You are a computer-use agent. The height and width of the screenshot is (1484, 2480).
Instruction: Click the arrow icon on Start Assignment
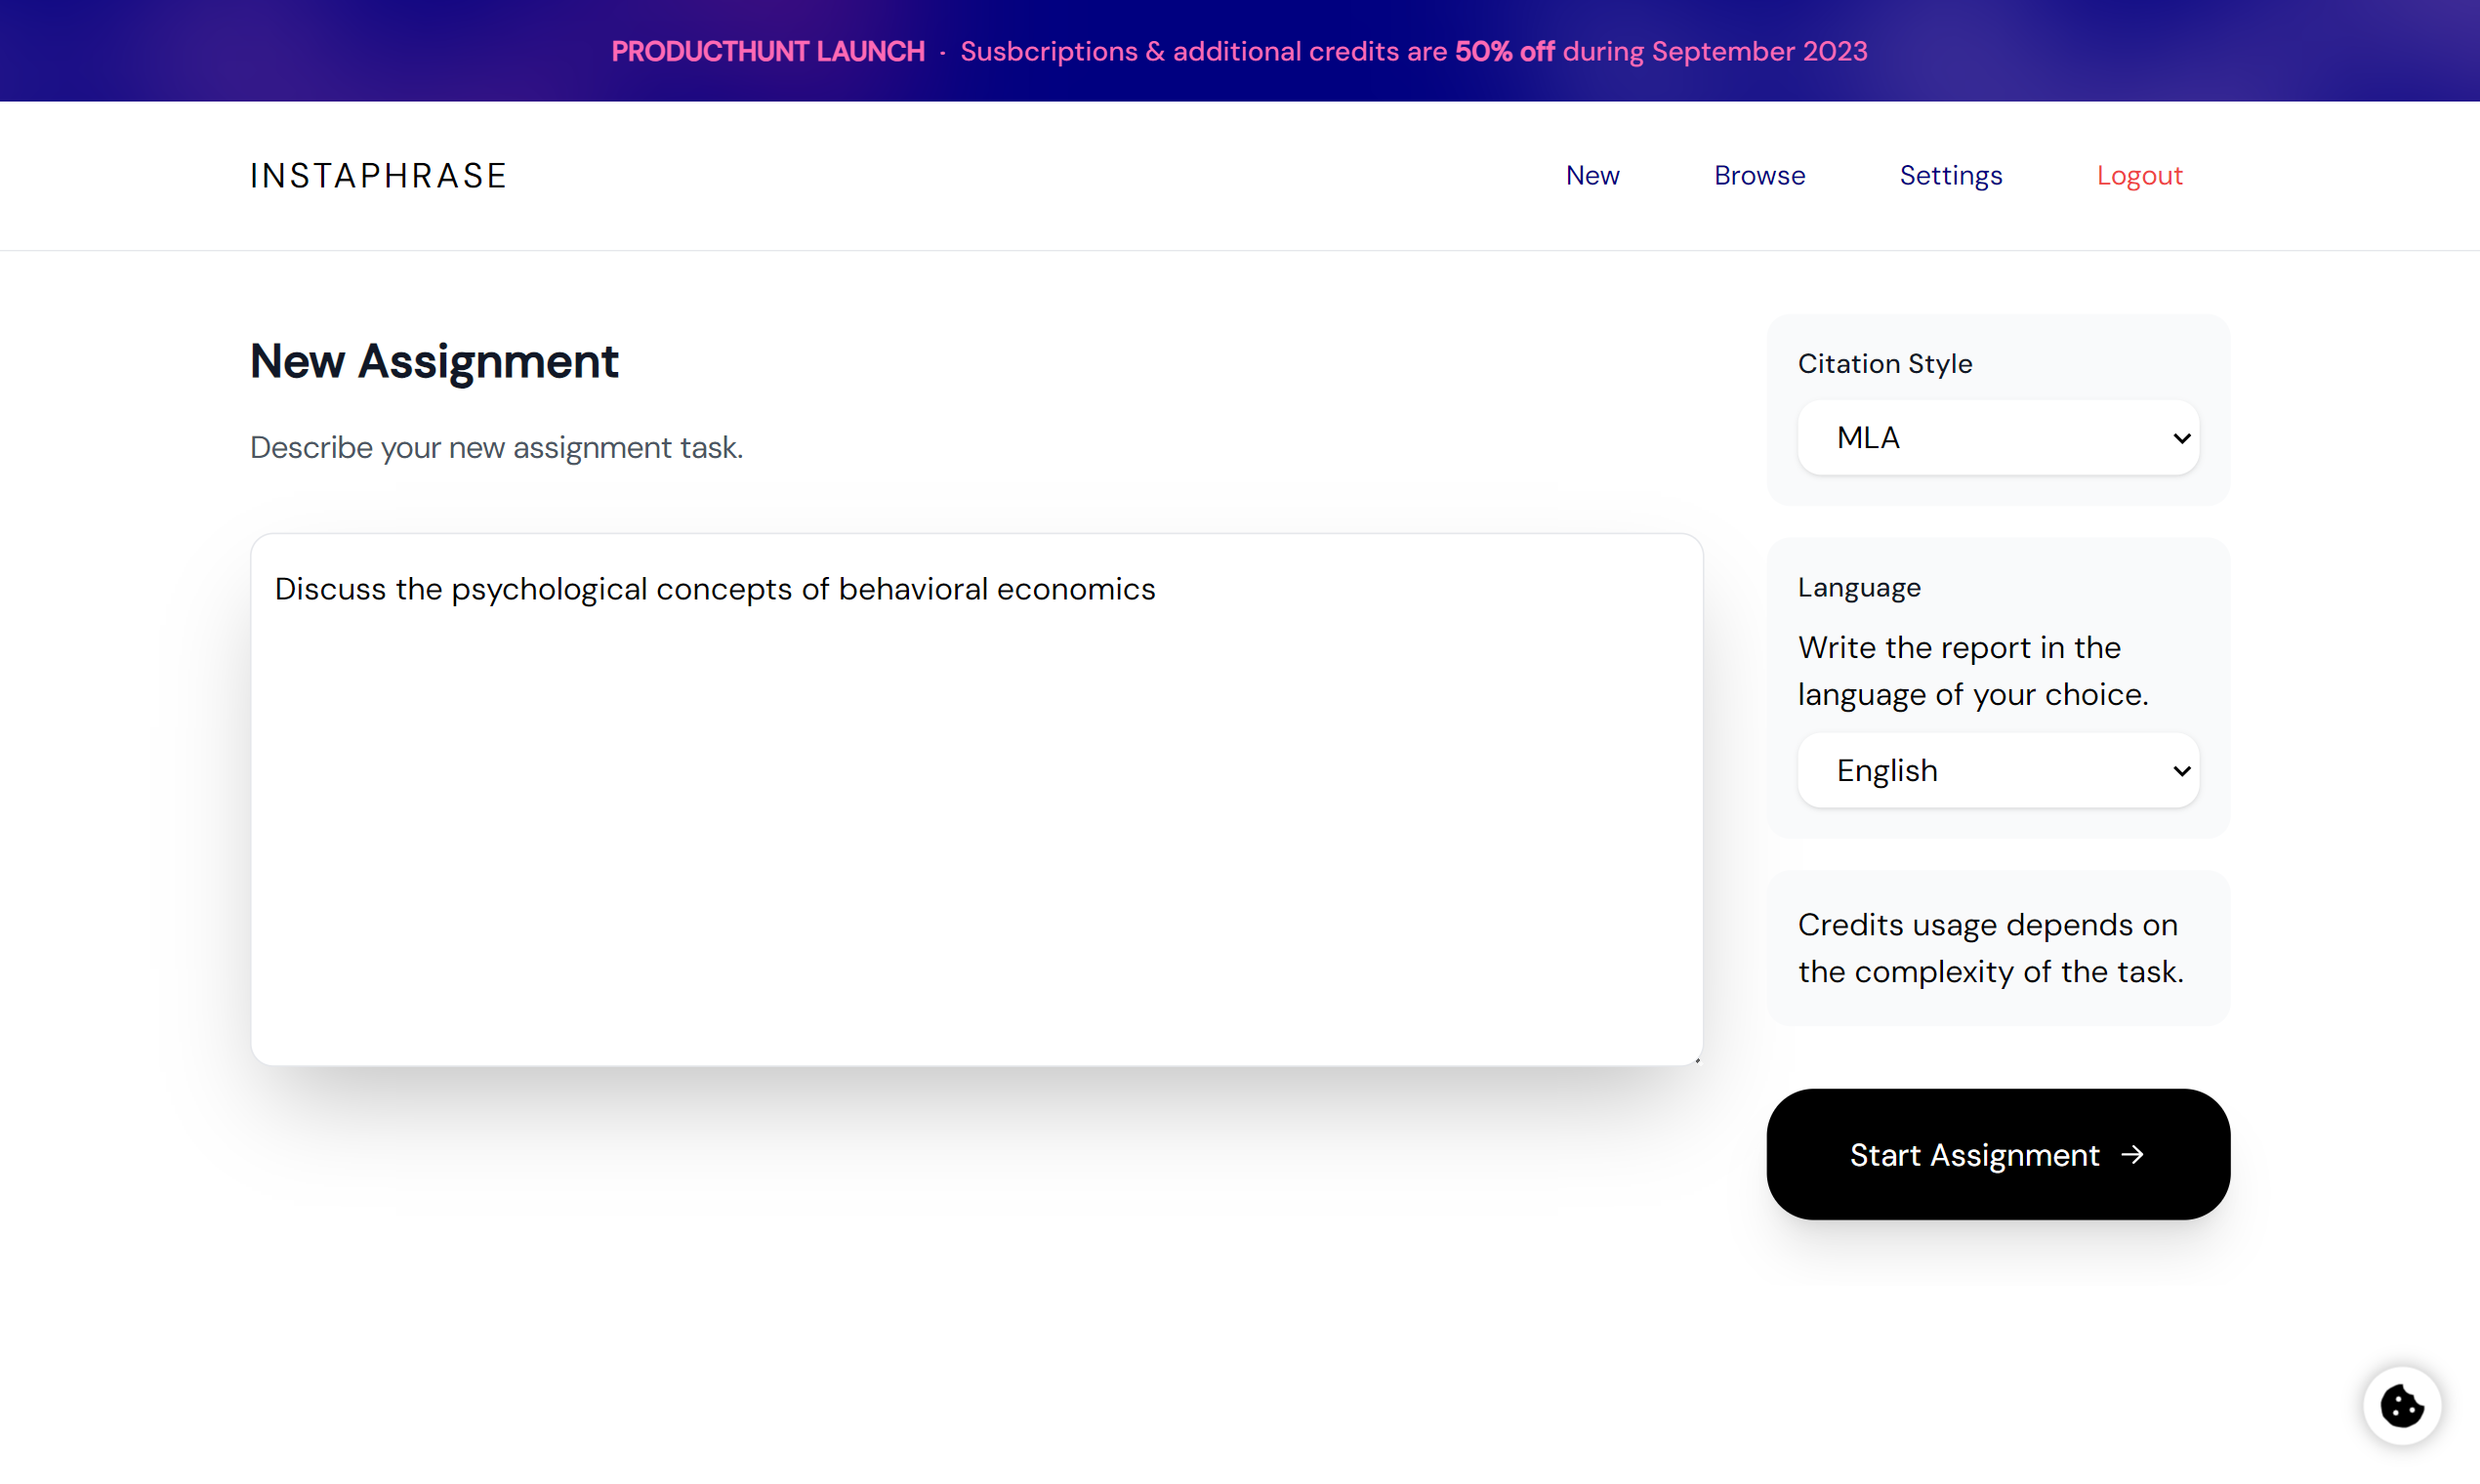click(x=2133, y=1155)
